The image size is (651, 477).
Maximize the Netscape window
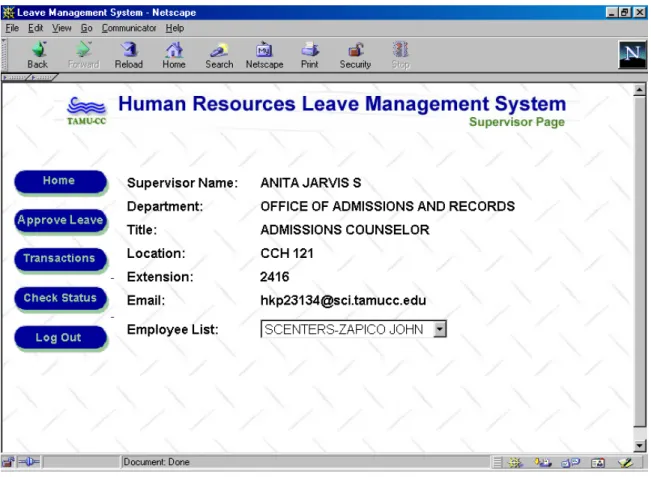(x=624, y=12)
